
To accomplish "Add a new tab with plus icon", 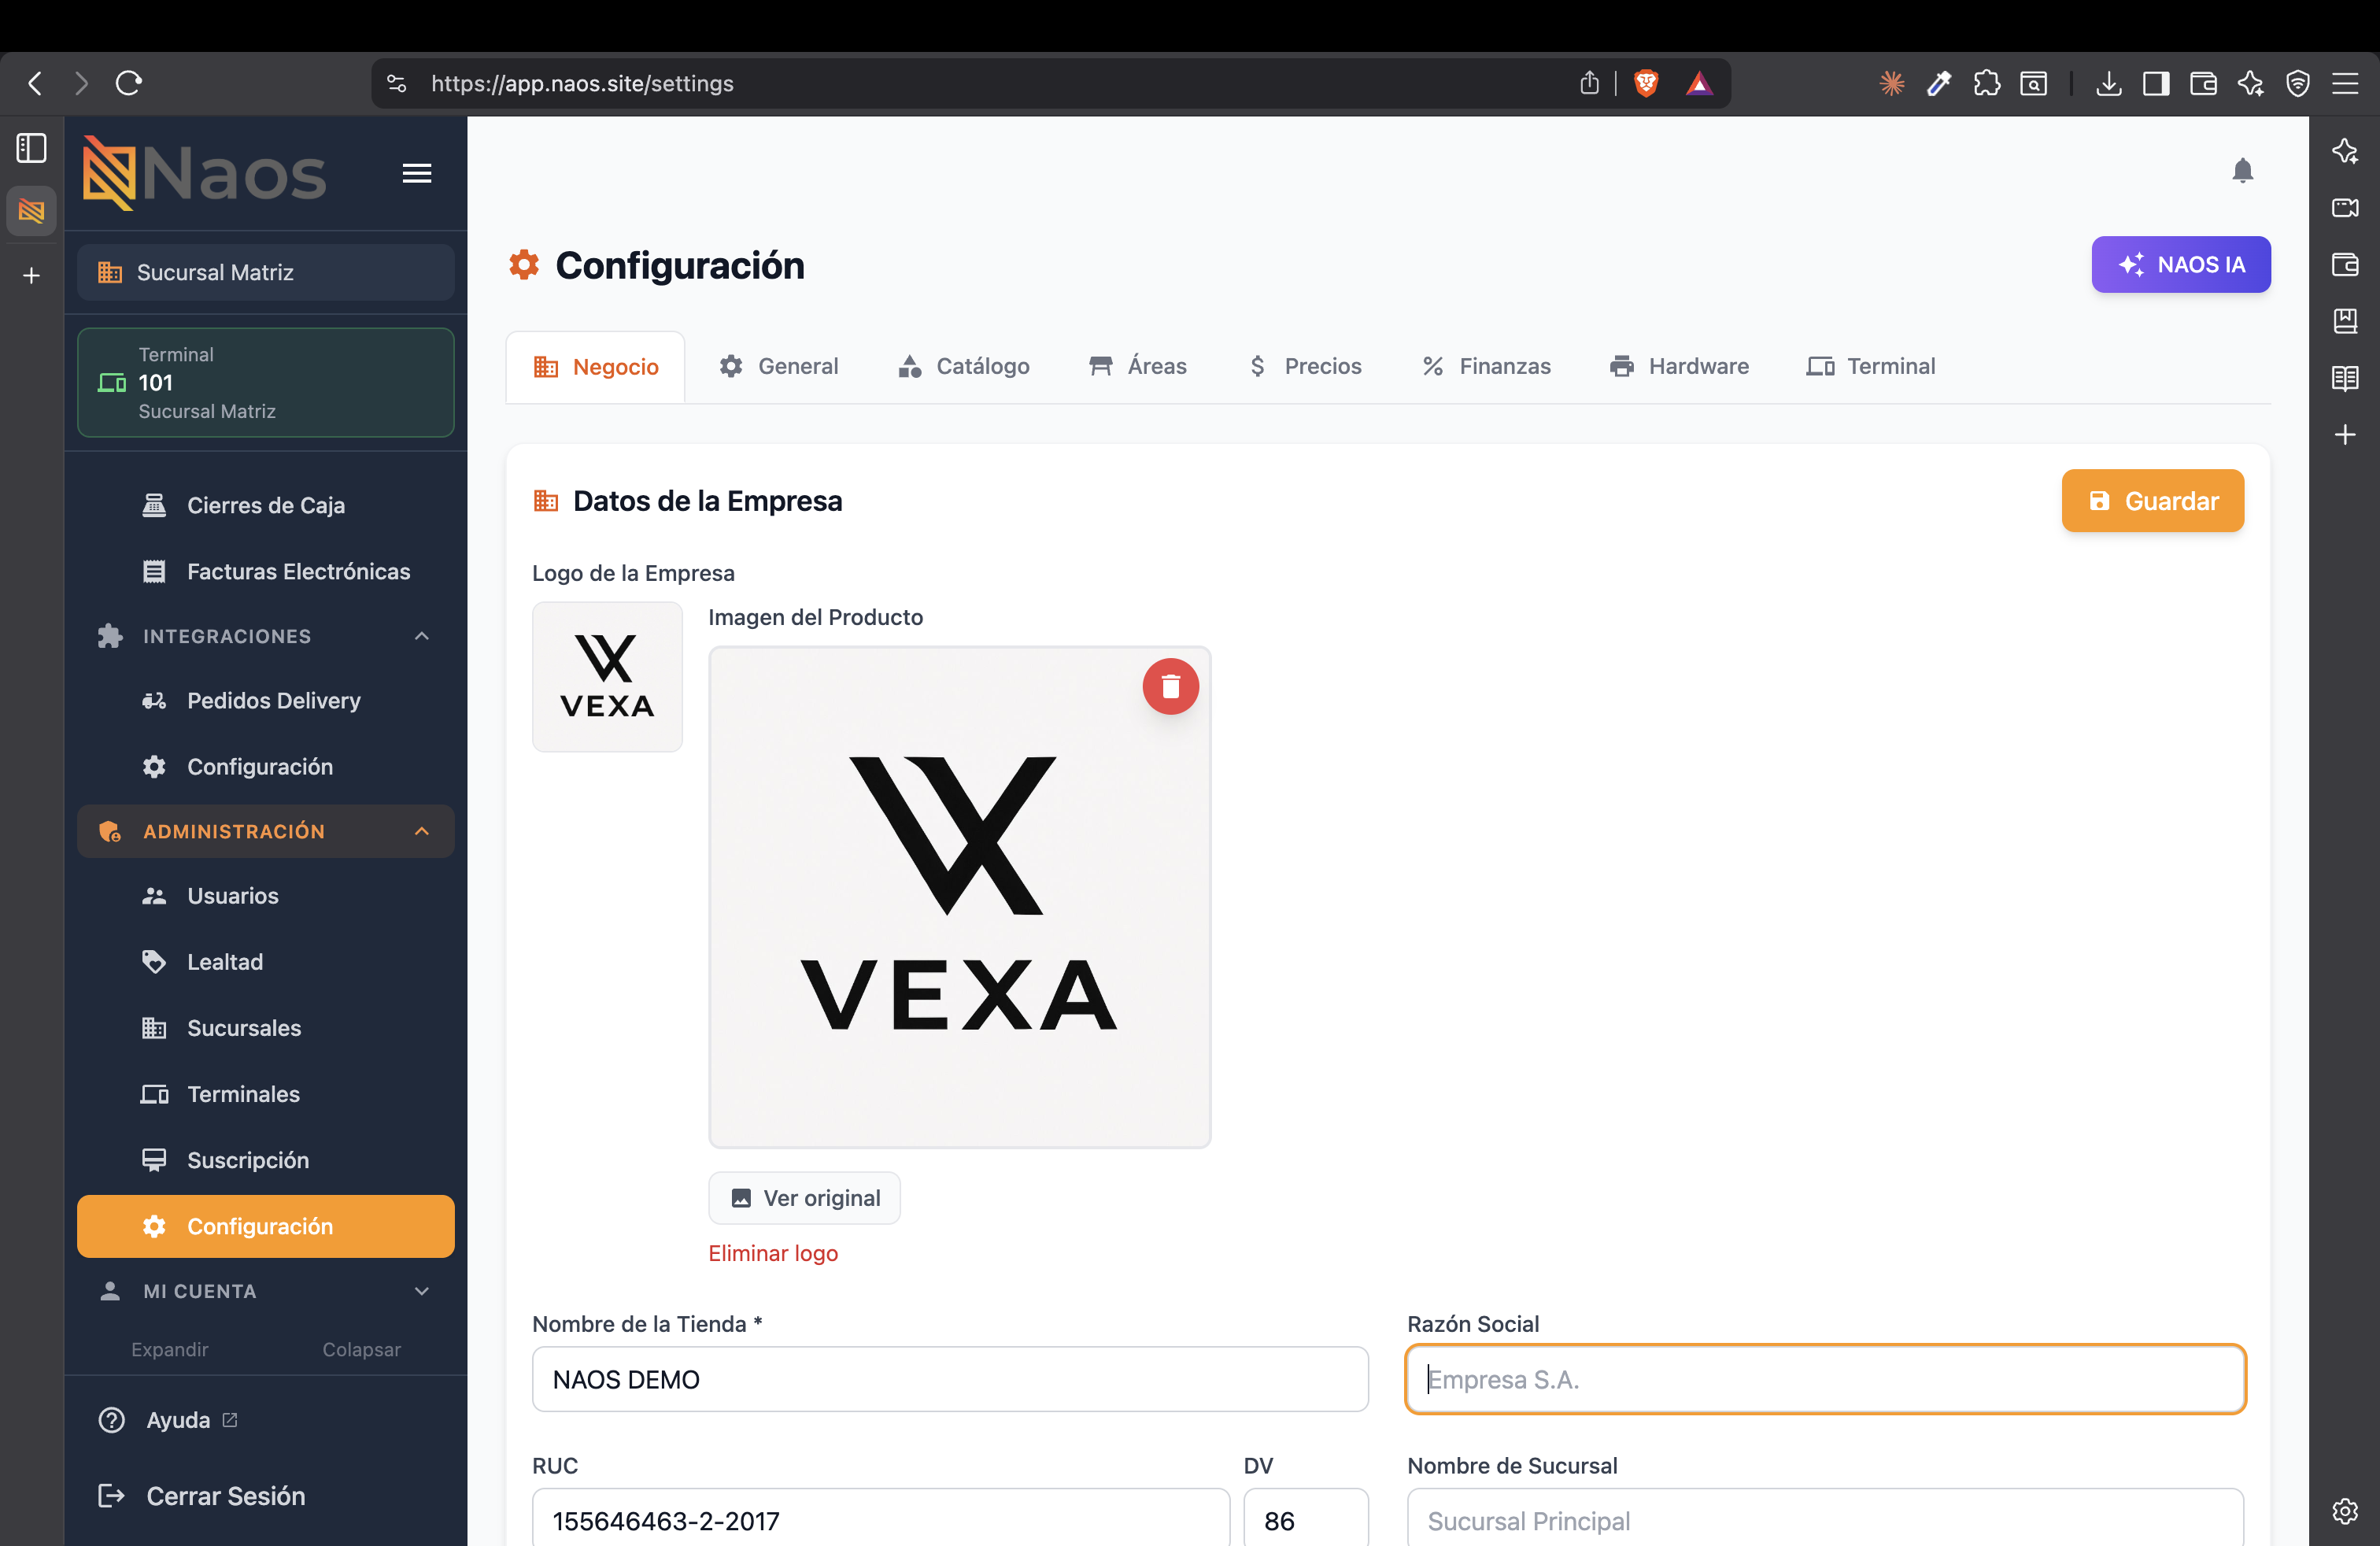I will [31, 275].
